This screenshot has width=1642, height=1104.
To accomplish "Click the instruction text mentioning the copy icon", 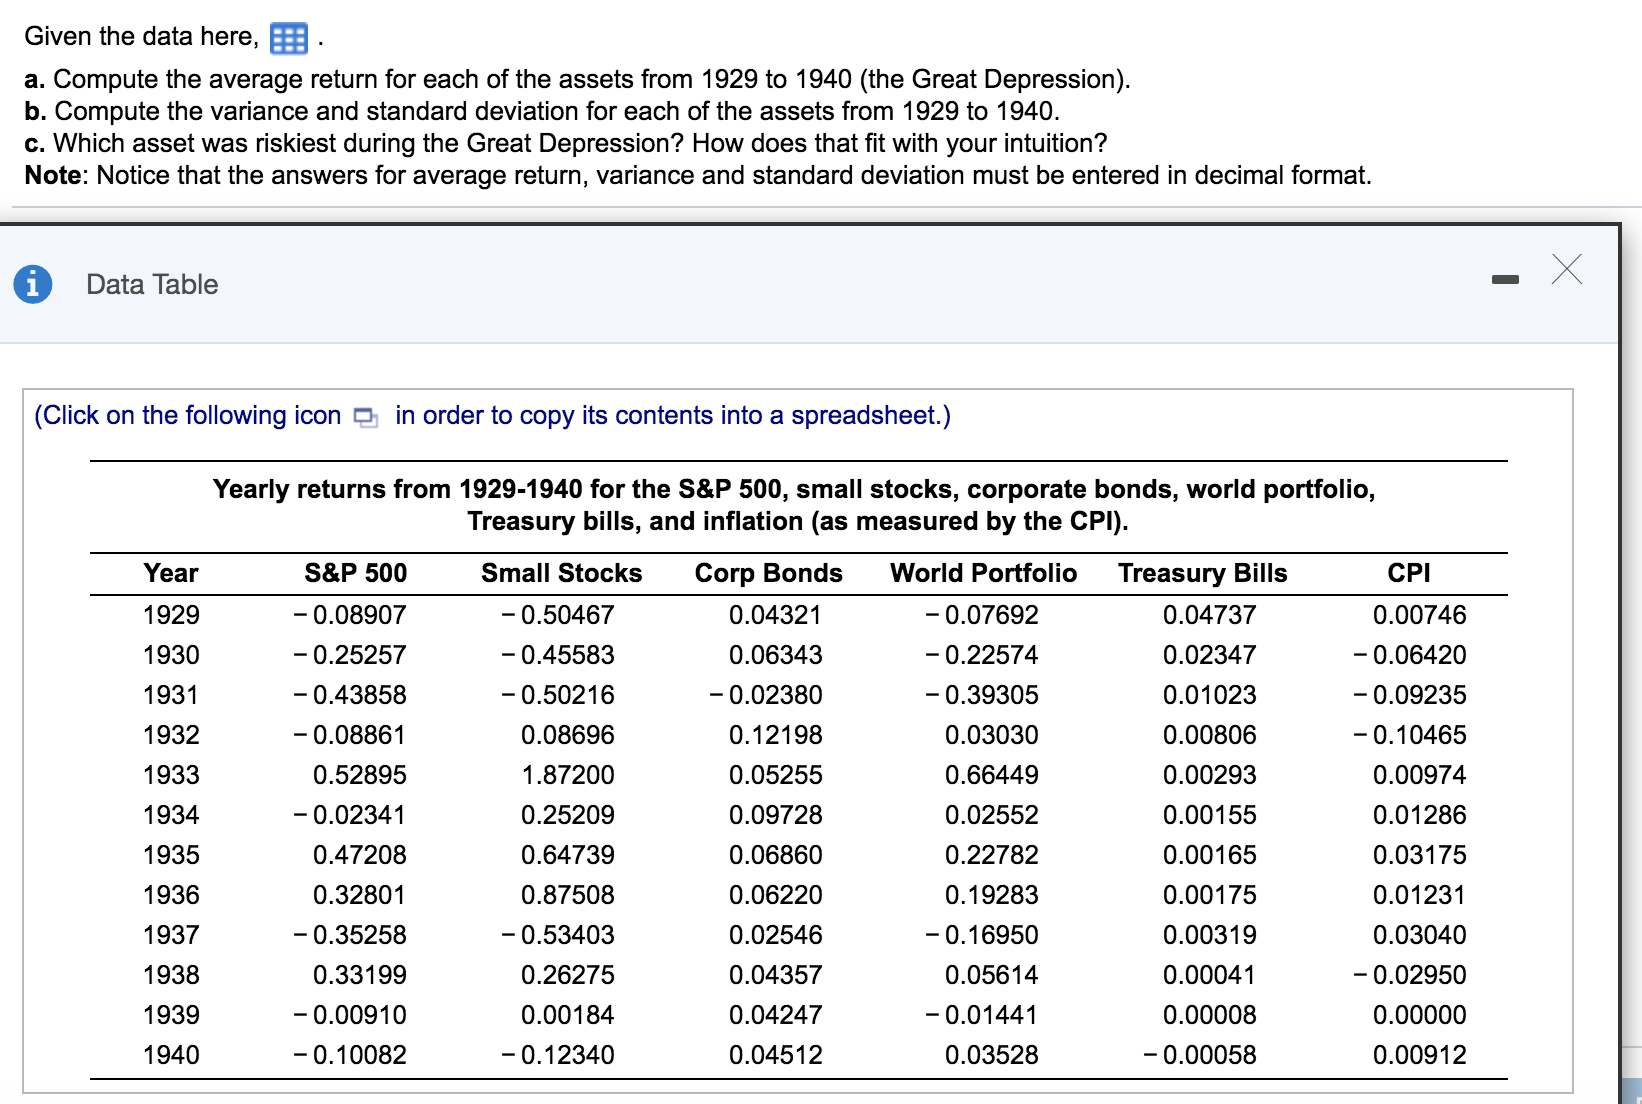I will [x=492, y=416].
